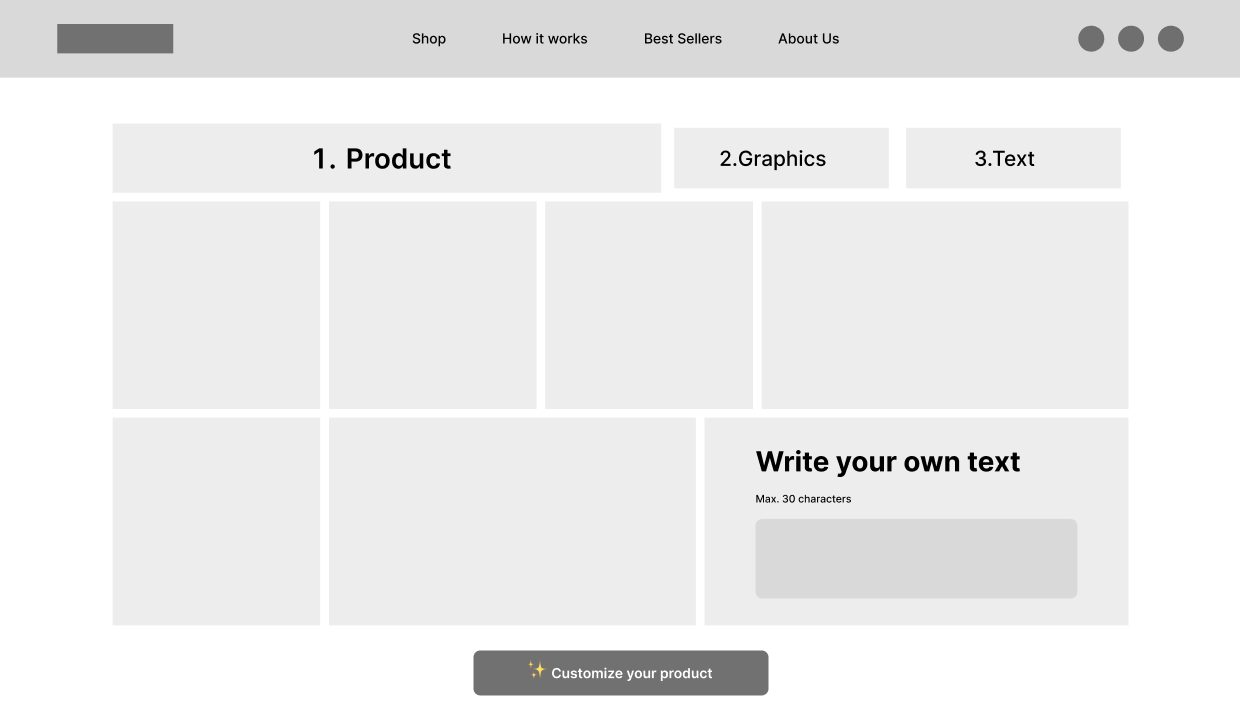This screenshot has width=1240, height=714.
Task: Open the Shop menu item
Action: 429,39
